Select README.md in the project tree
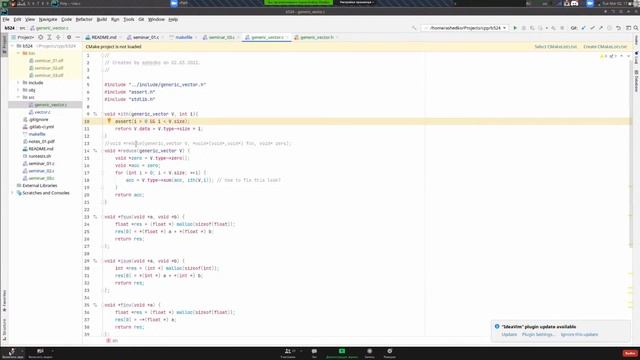640x360 pixels. tap(40, 149)
